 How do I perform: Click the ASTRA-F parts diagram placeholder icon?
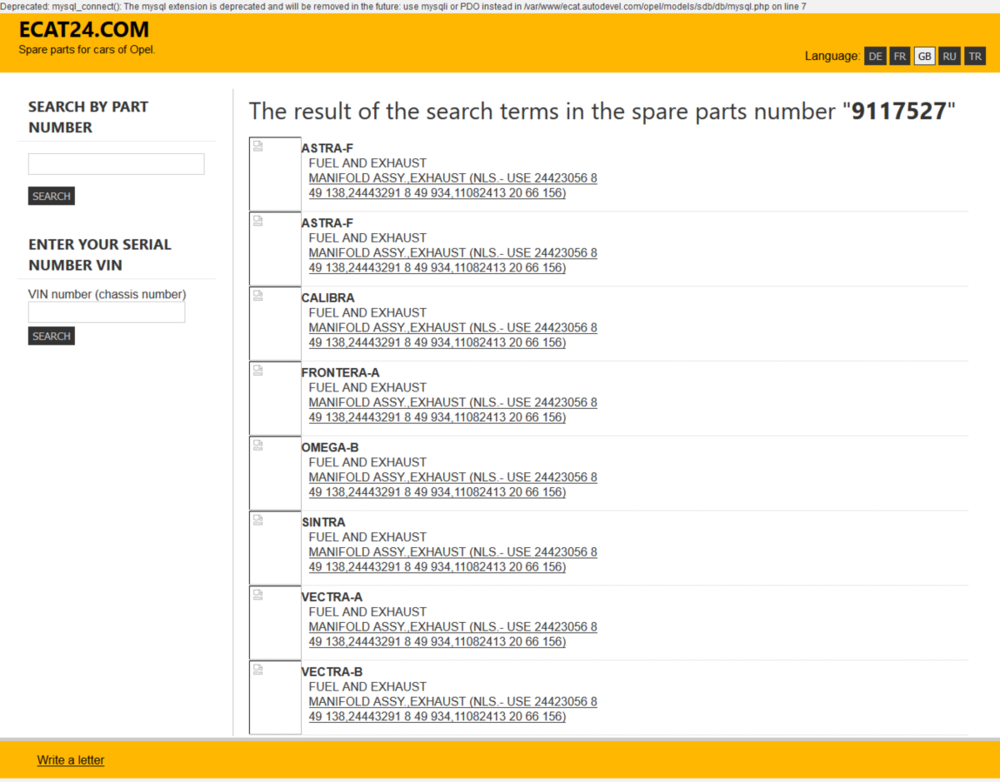pyautogui.click(x=260, y=148)
